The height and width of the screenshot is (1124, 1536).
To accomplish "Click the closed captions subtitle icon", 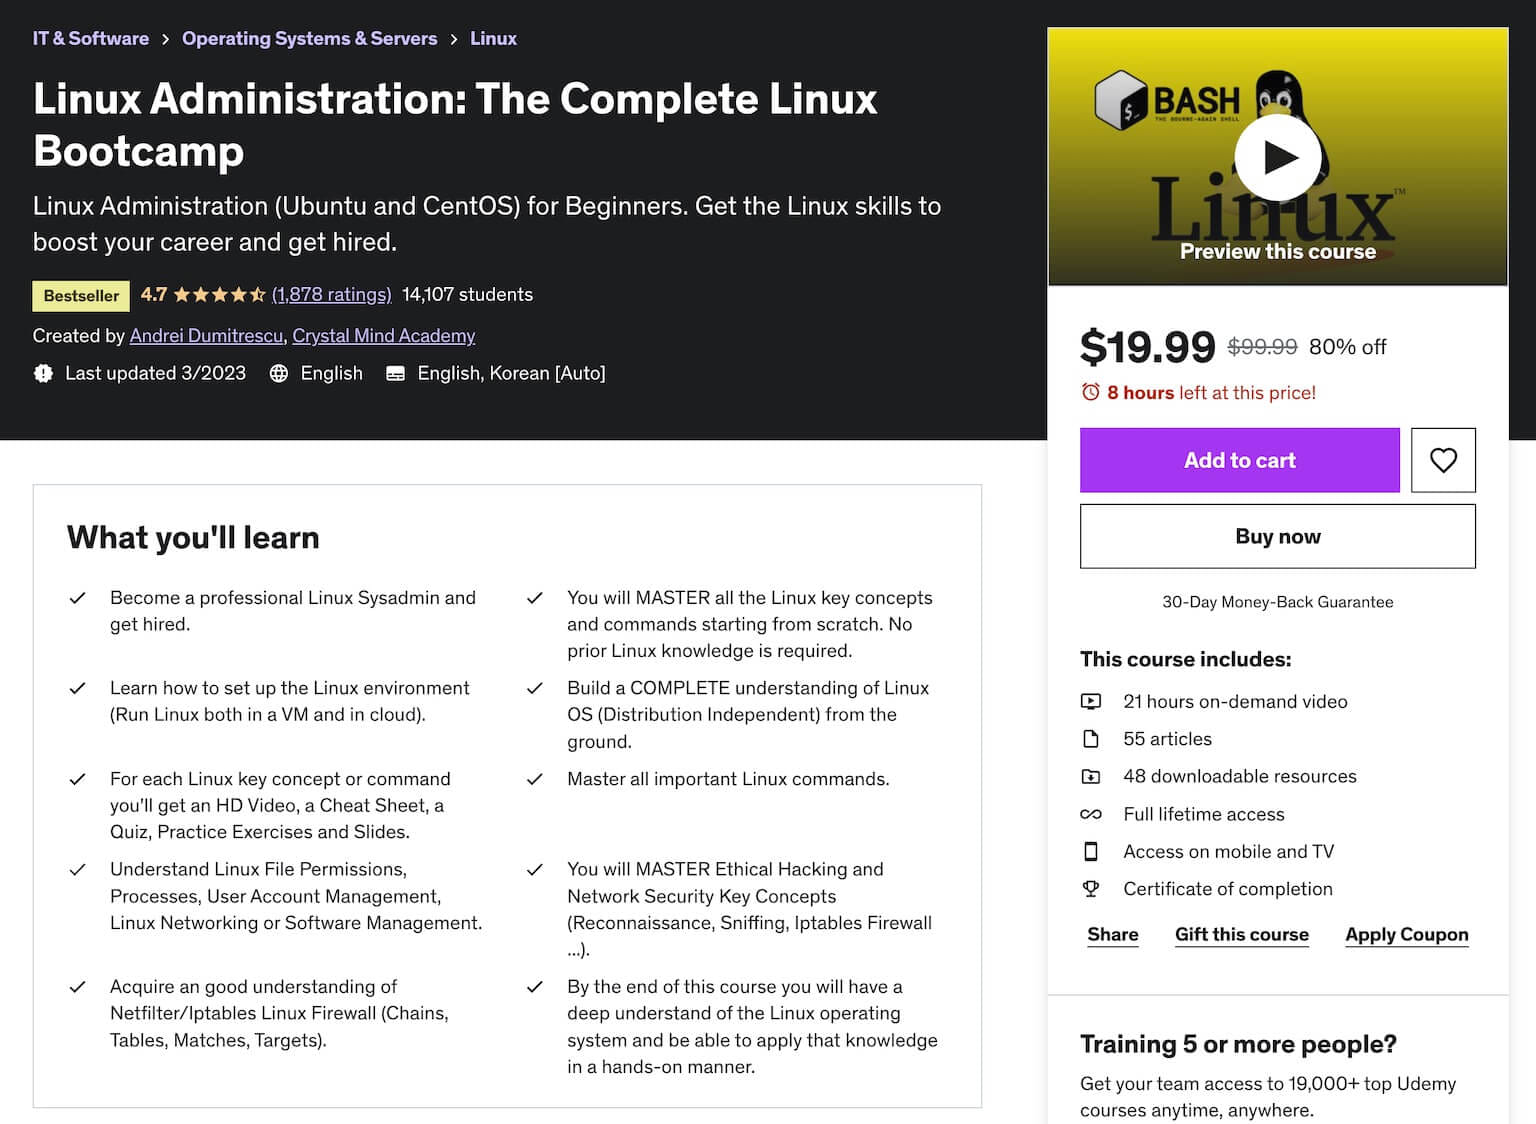I will tap(395, 372).
